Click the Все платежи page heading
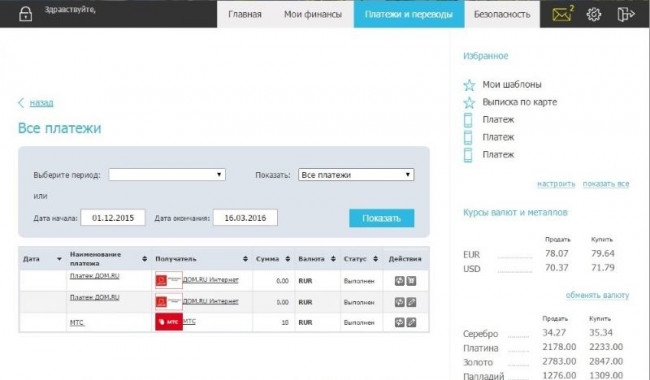This screenshot has height=380, width=650. click(x=60, y=128)
